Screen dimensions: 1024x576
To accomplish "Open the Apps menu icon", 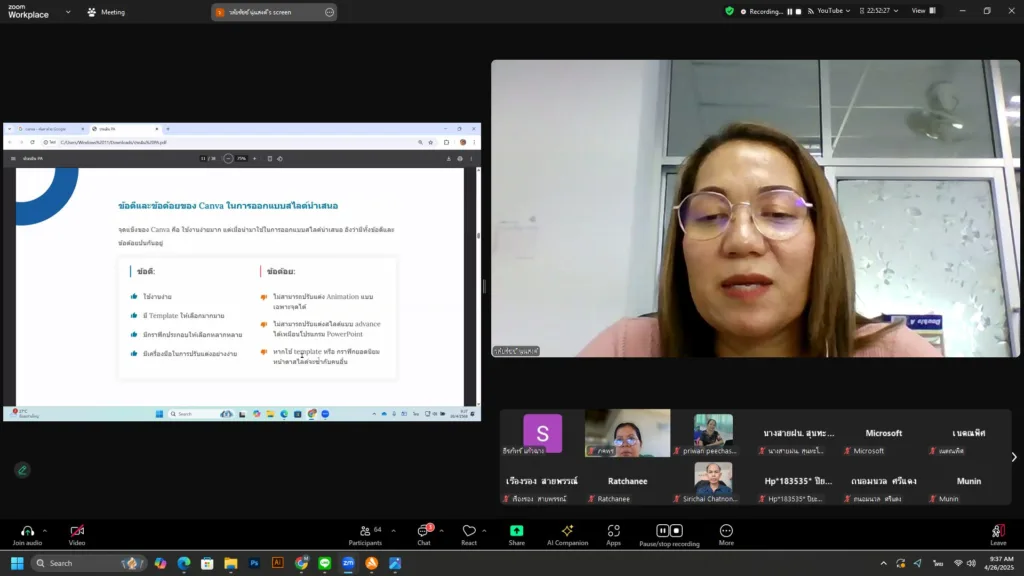I will (x=613, y=531).
